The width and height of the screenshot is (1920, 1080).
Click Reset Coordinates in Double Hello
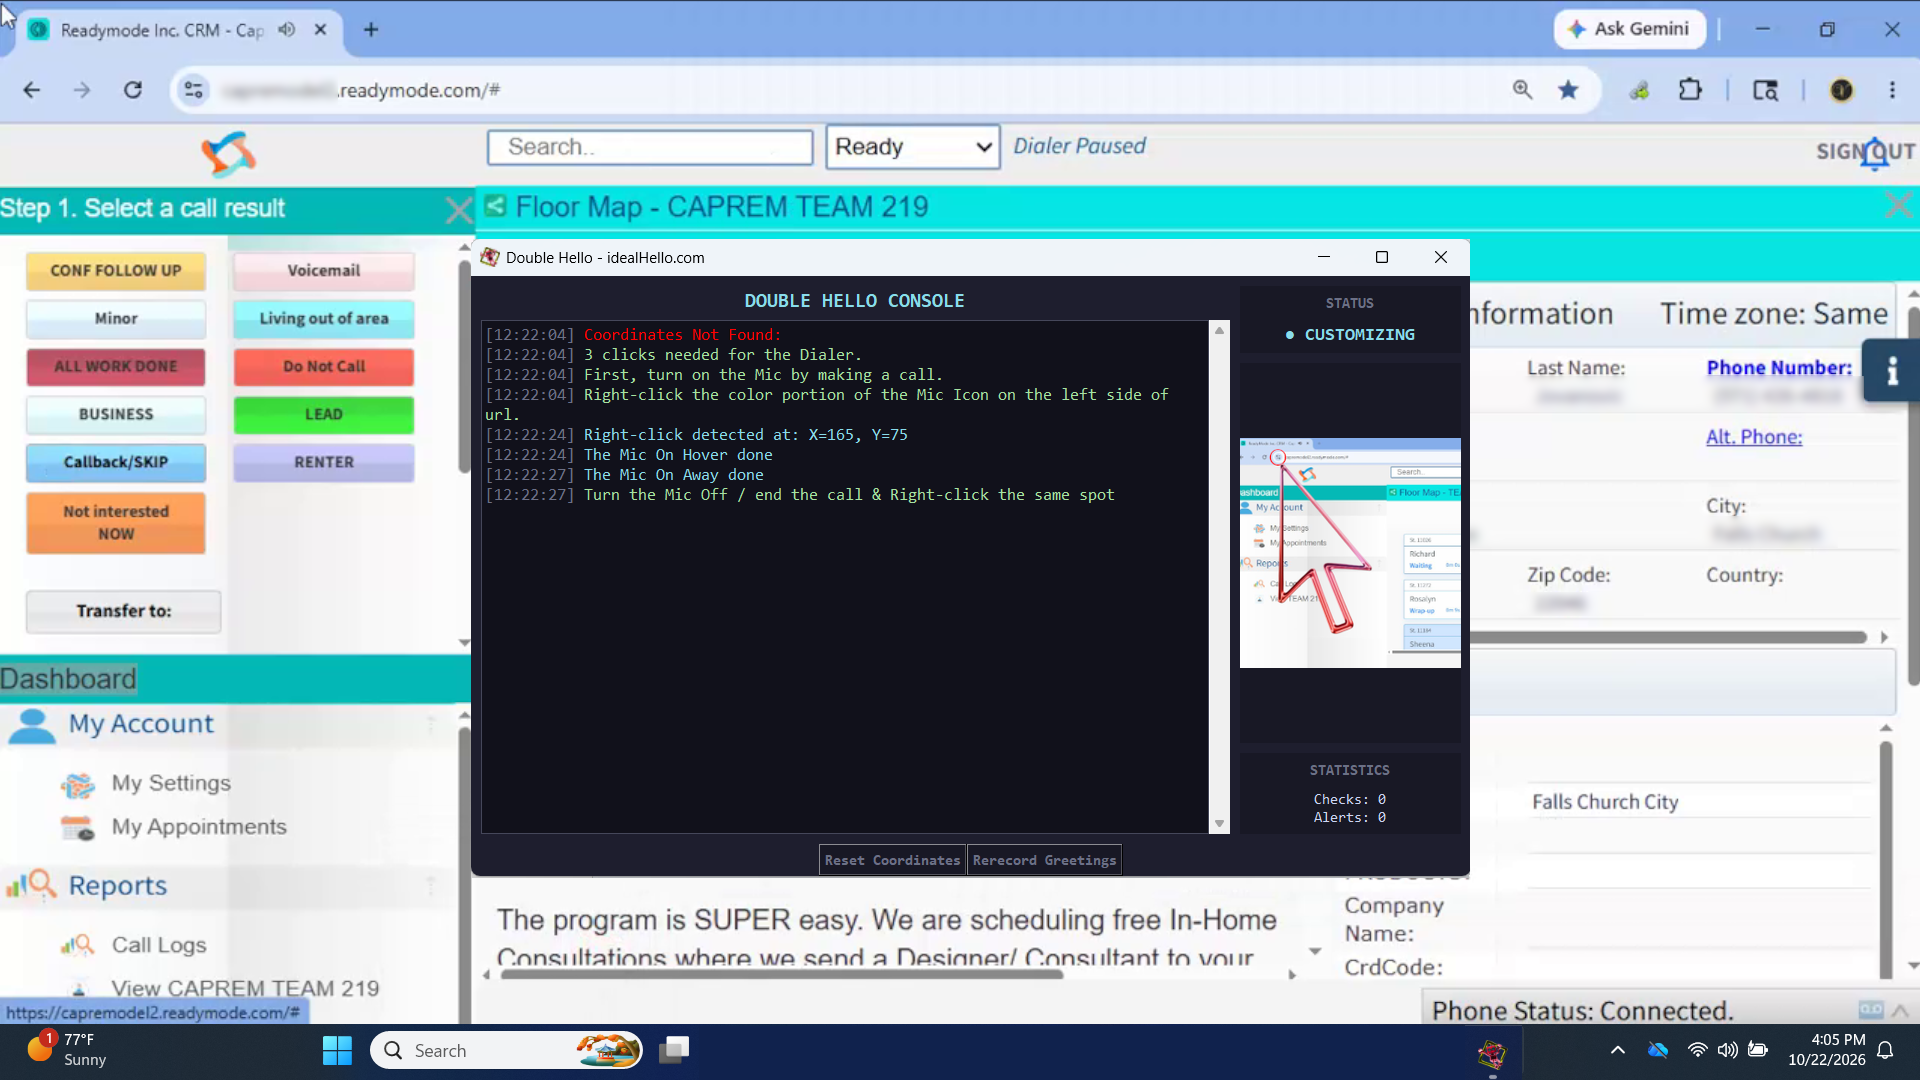coord(892,860)
